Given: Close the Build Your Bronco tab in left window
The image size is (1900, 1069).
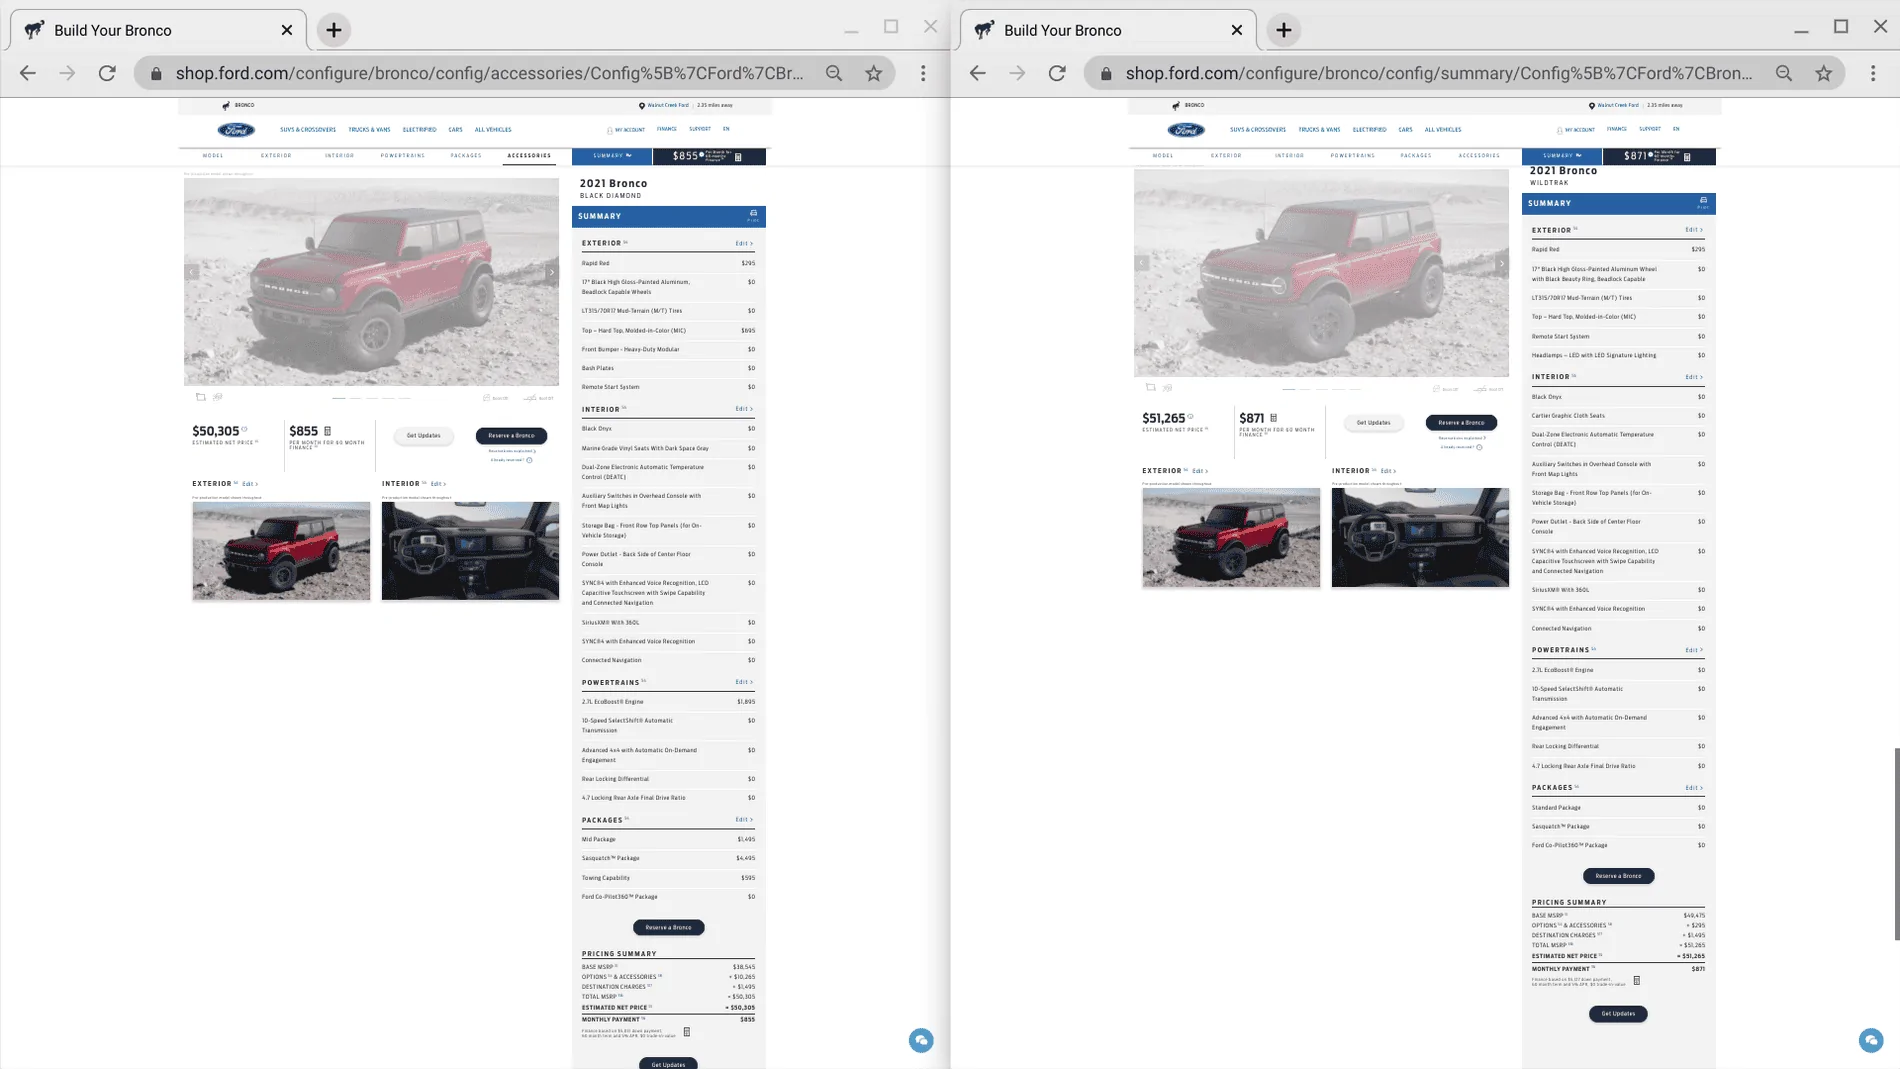Looking at the screenshot, I should [287, 30].
